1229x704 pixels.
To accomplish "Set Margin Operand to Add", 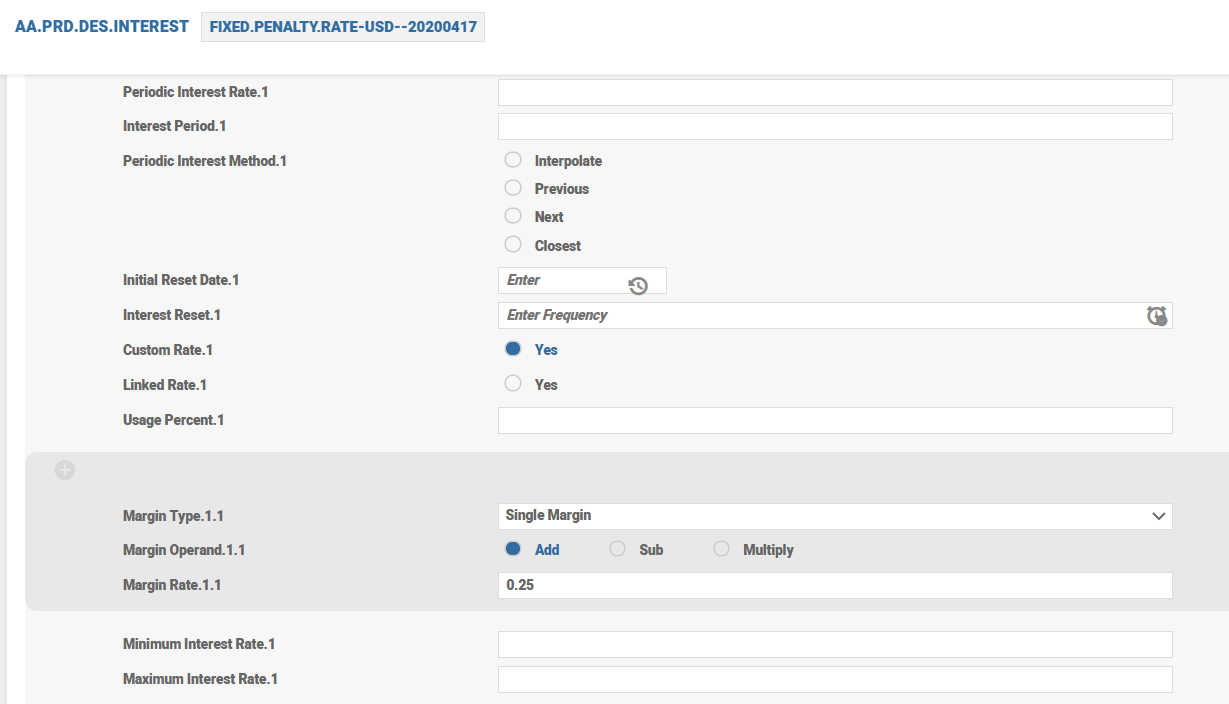I will [x=513, y=549].
